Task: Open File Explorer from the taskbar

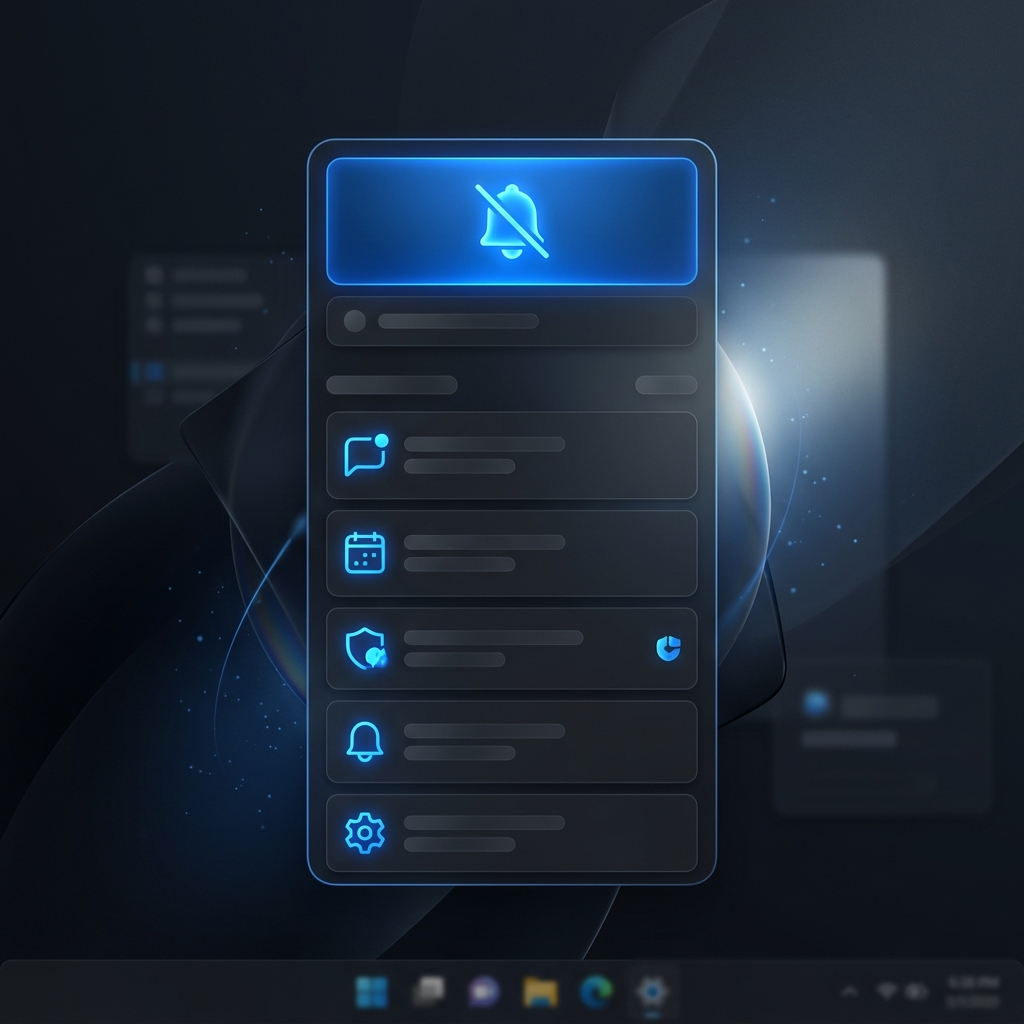Action: [540, 992]
